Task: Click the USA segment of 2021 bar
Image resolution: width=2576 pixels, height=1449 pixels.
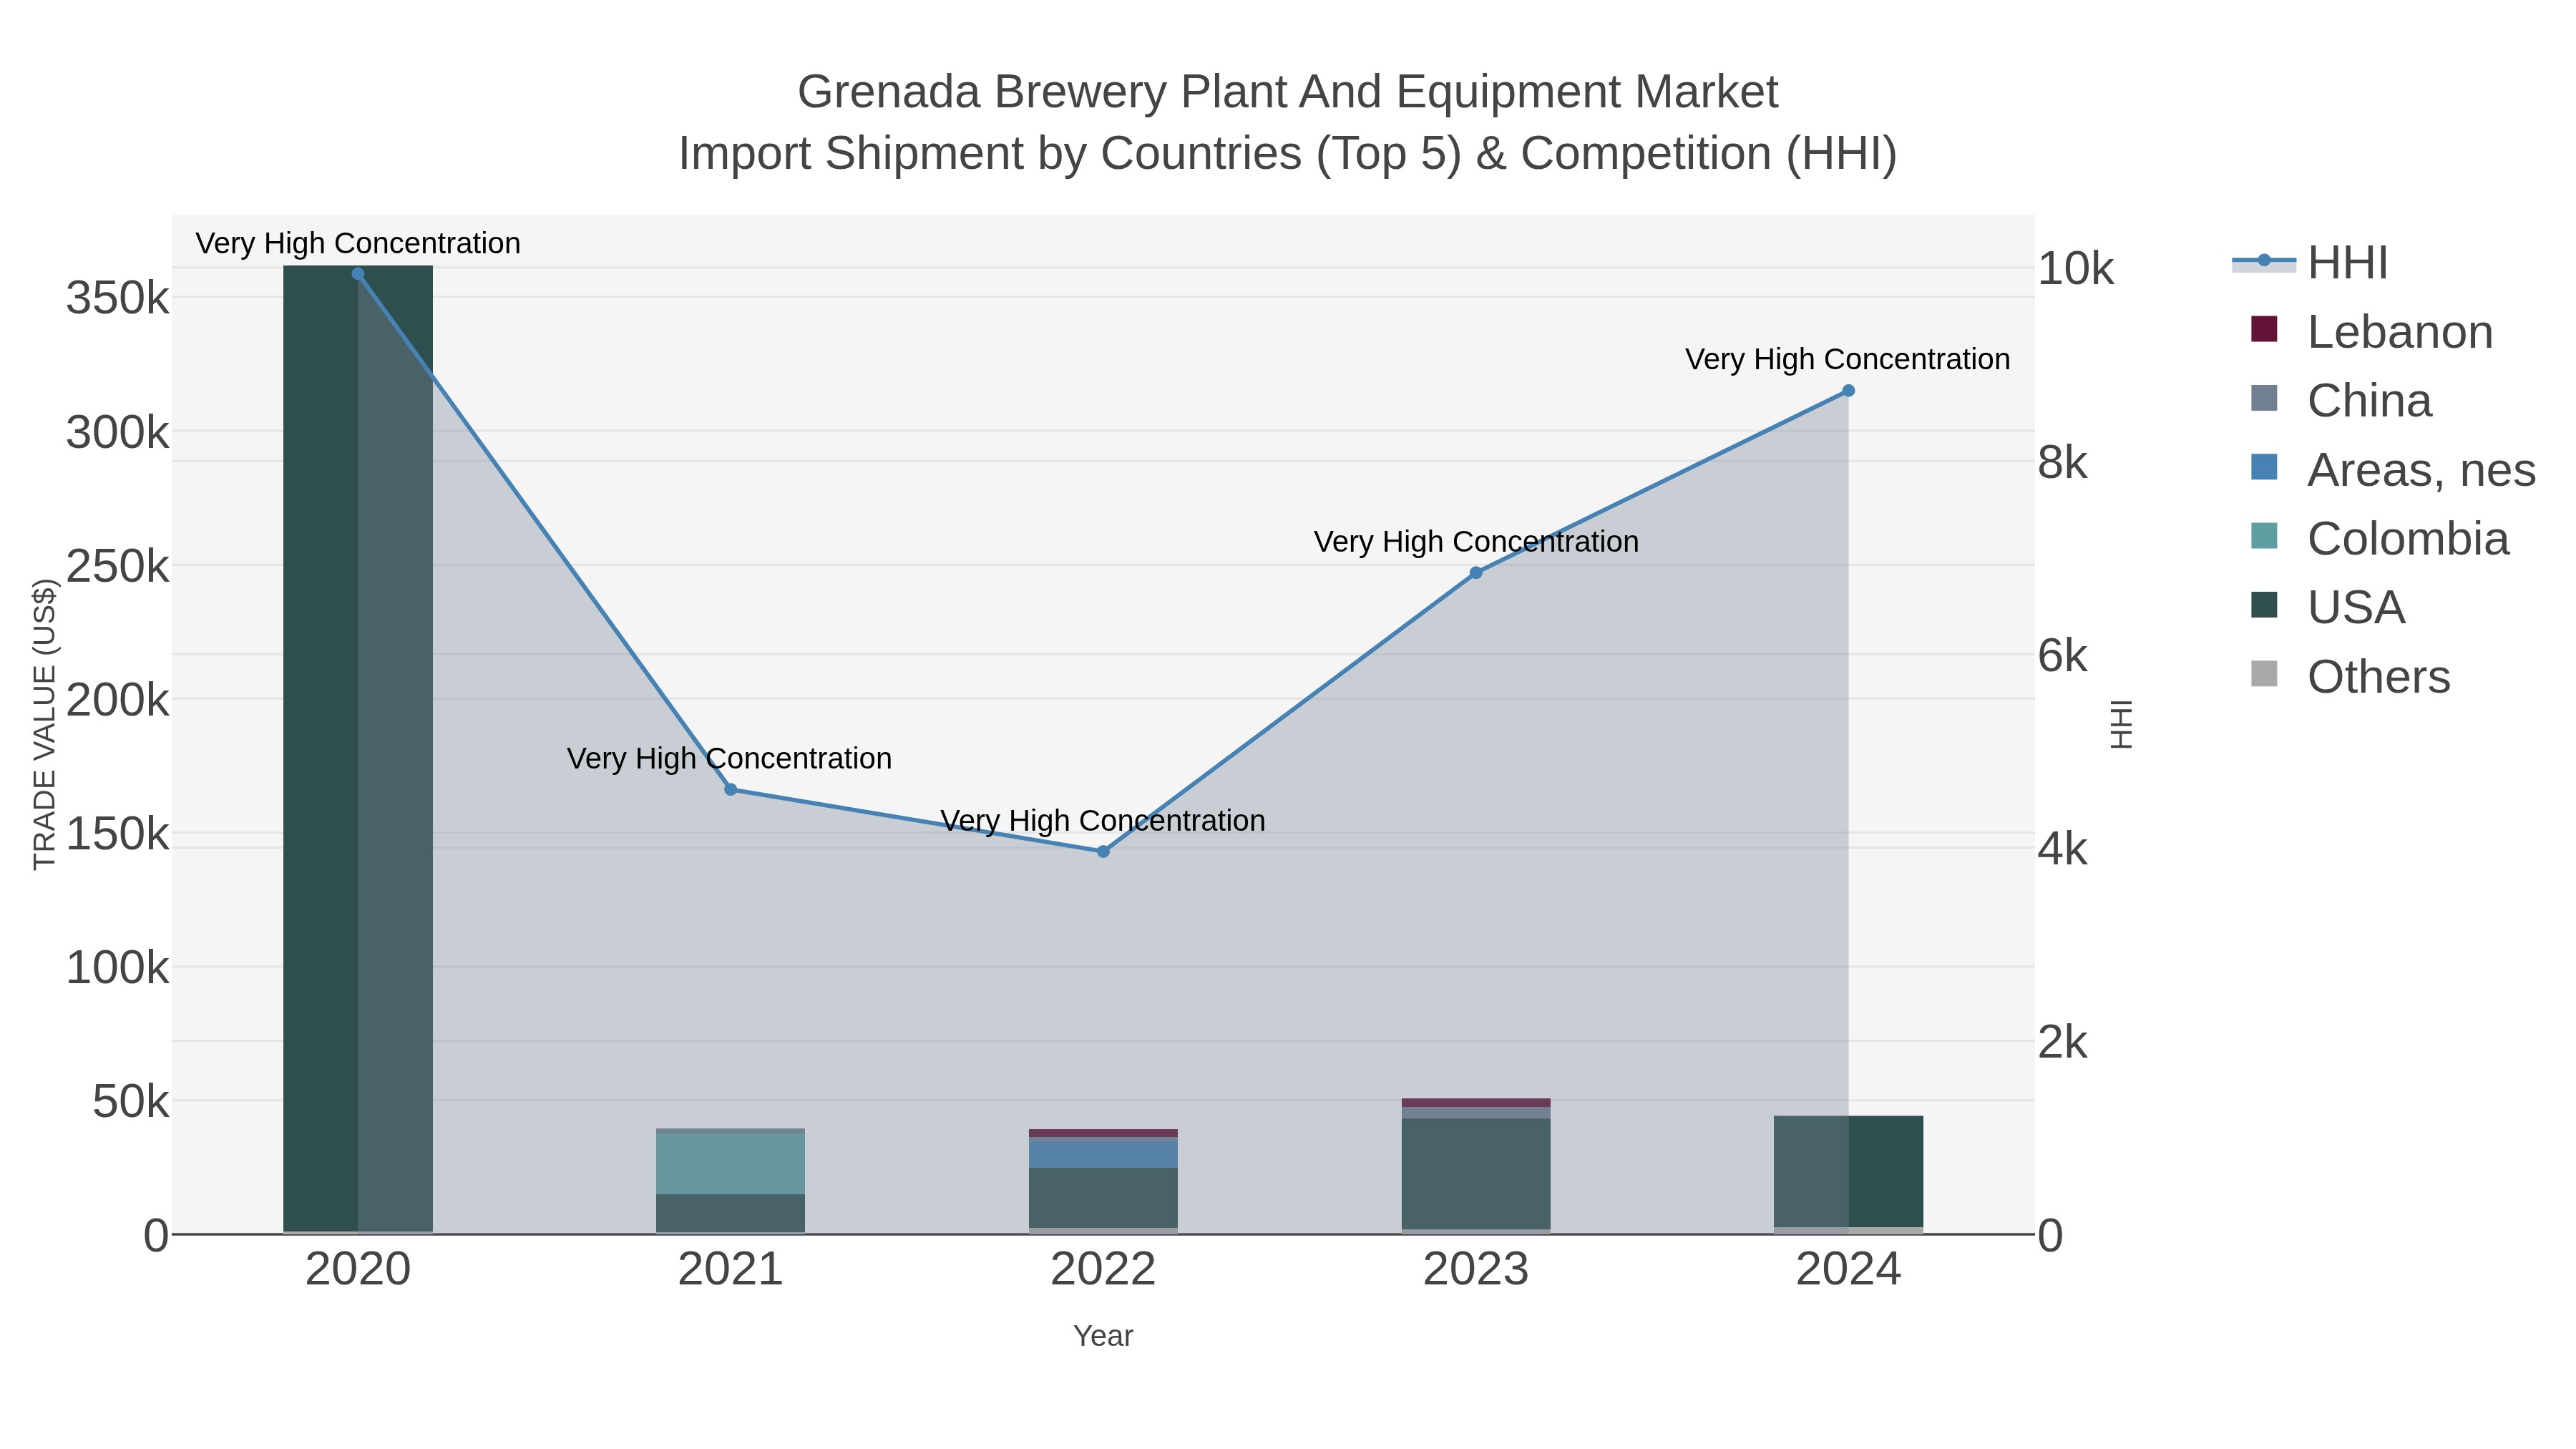Action: 731,1214
